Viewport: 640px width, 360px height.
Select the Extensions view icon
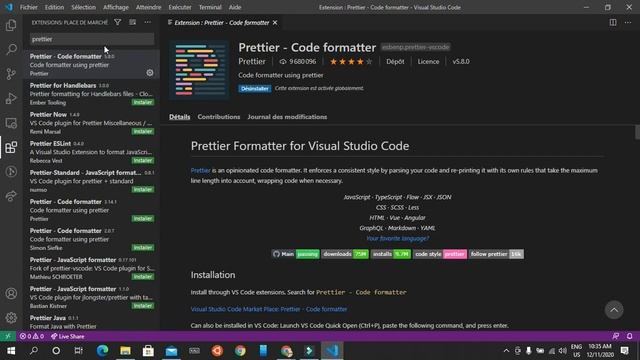pos(11,147)
